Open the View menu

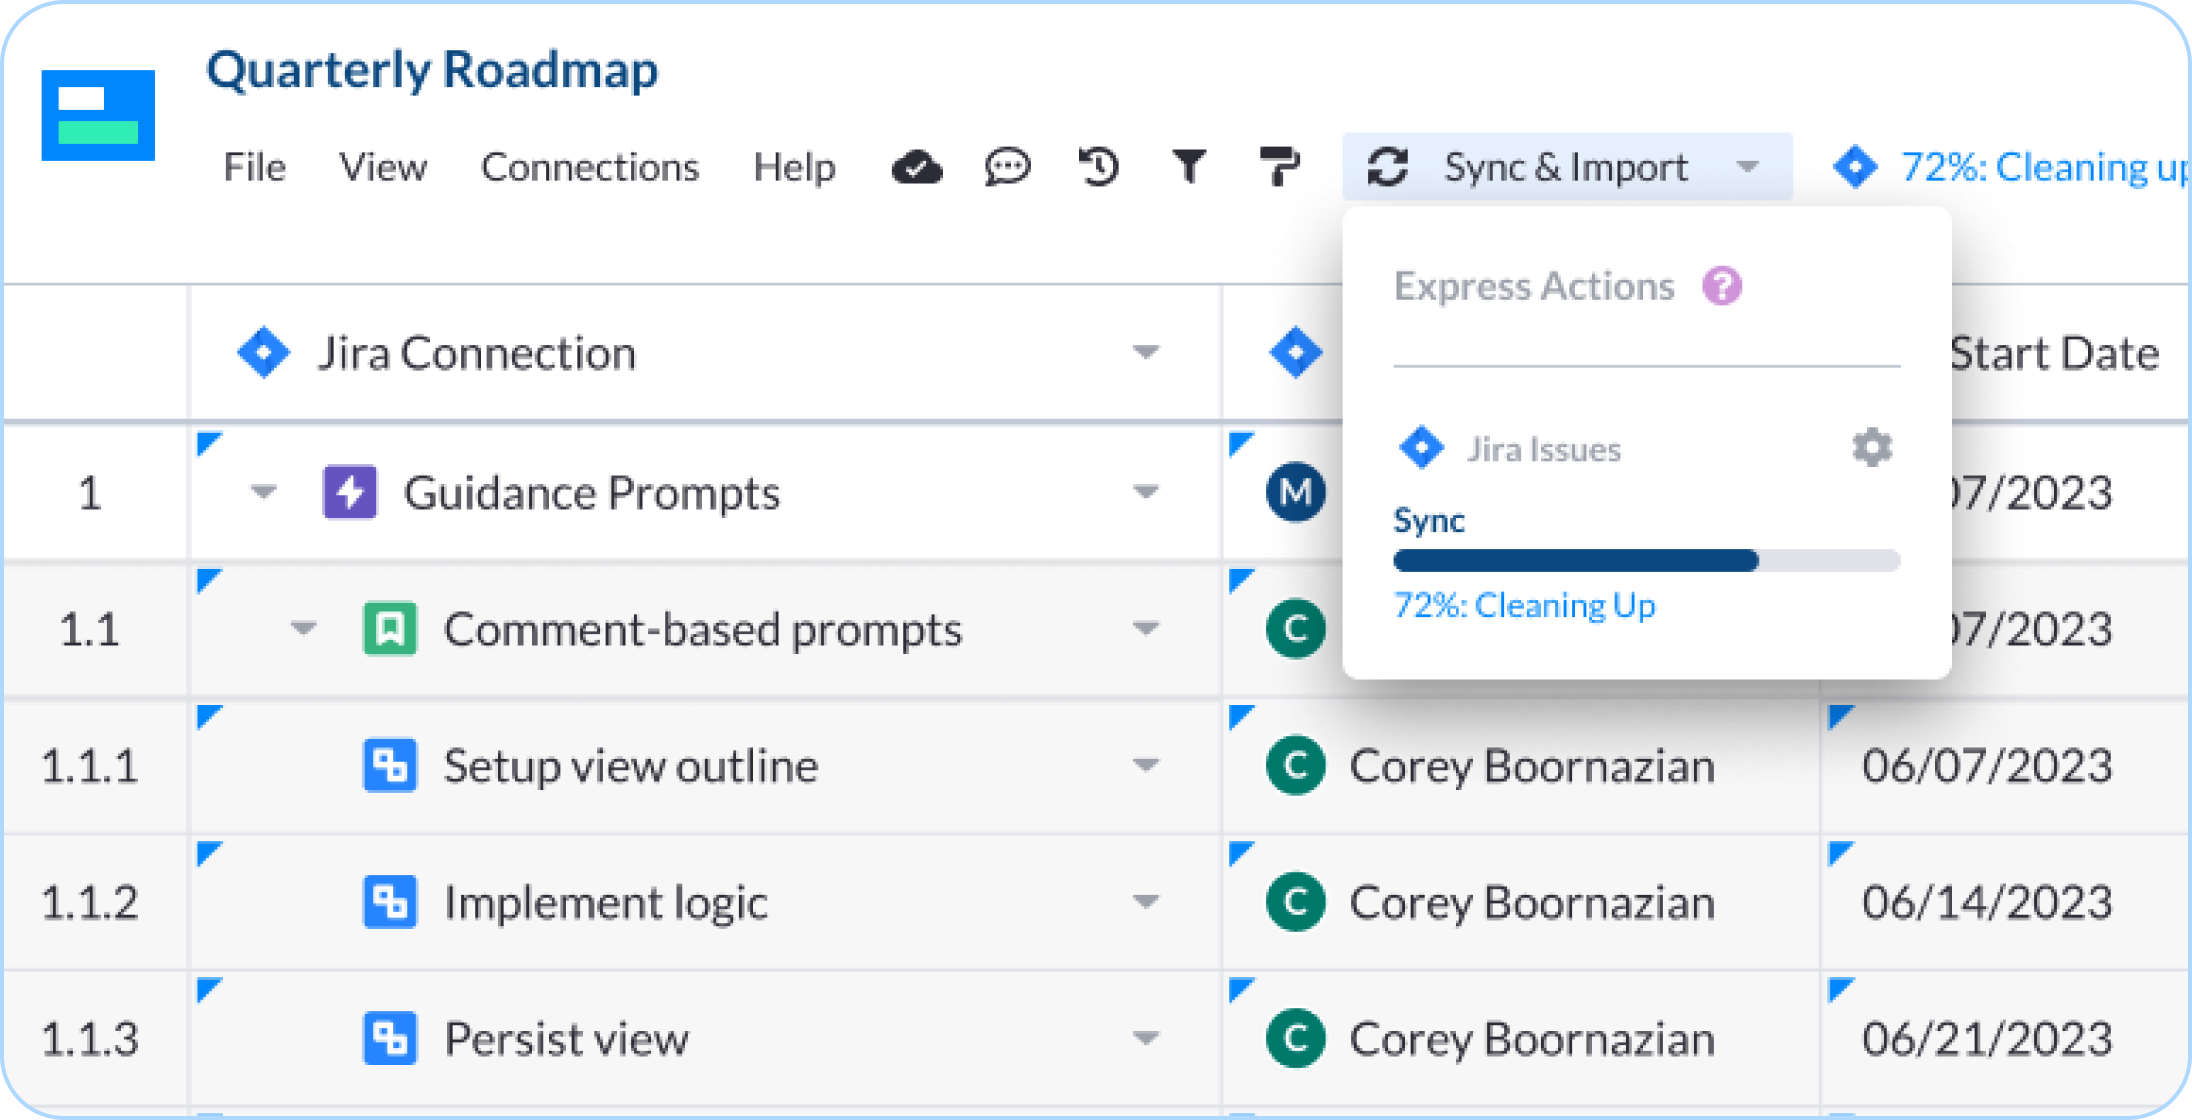click(383, 167)
